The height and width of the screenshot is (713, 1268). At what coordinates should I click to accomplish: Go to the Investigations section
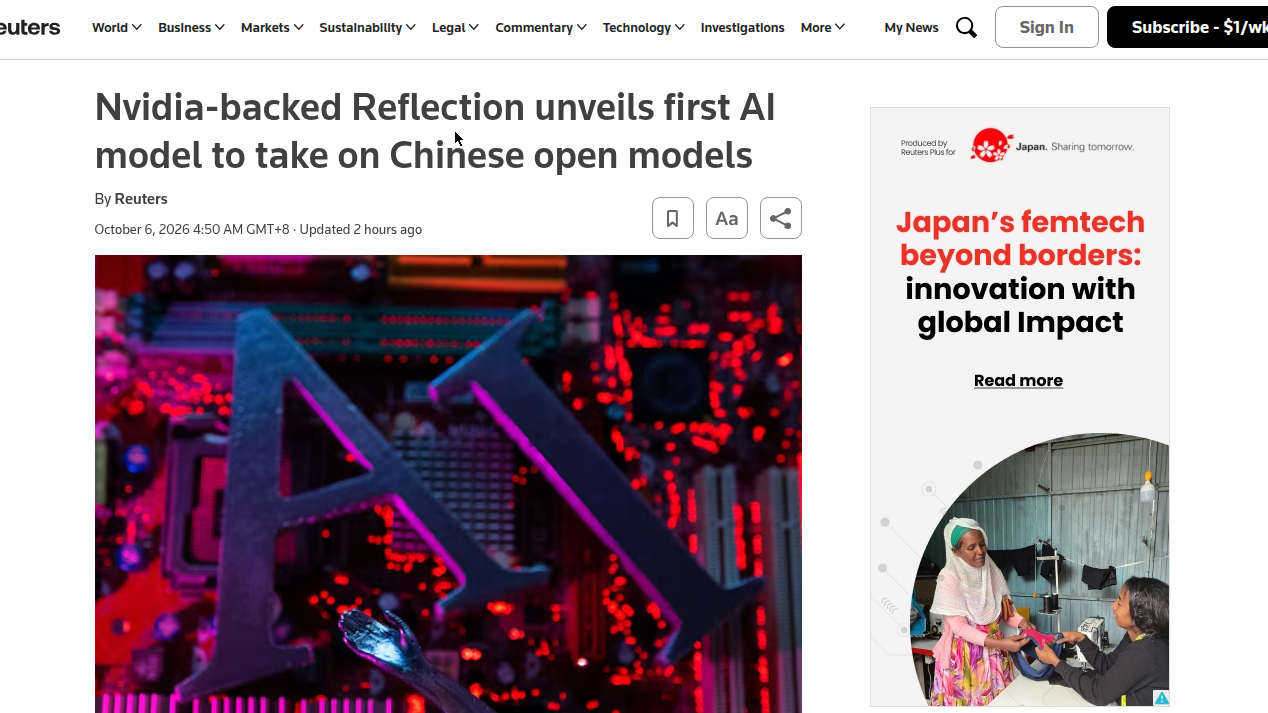pyautogui.click(x=742, y=28)
